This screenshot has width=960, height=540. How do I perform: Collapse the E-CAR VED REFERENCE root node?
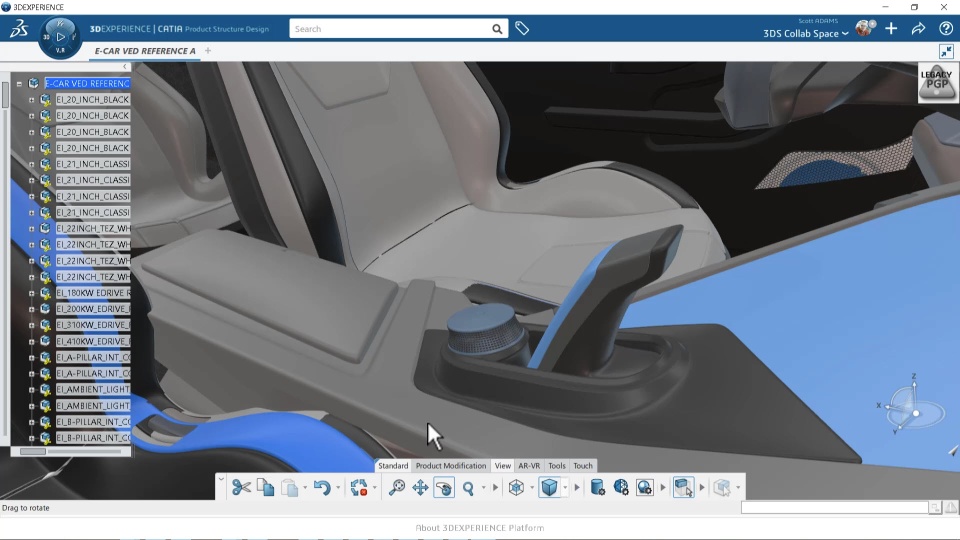coord(19,84)
